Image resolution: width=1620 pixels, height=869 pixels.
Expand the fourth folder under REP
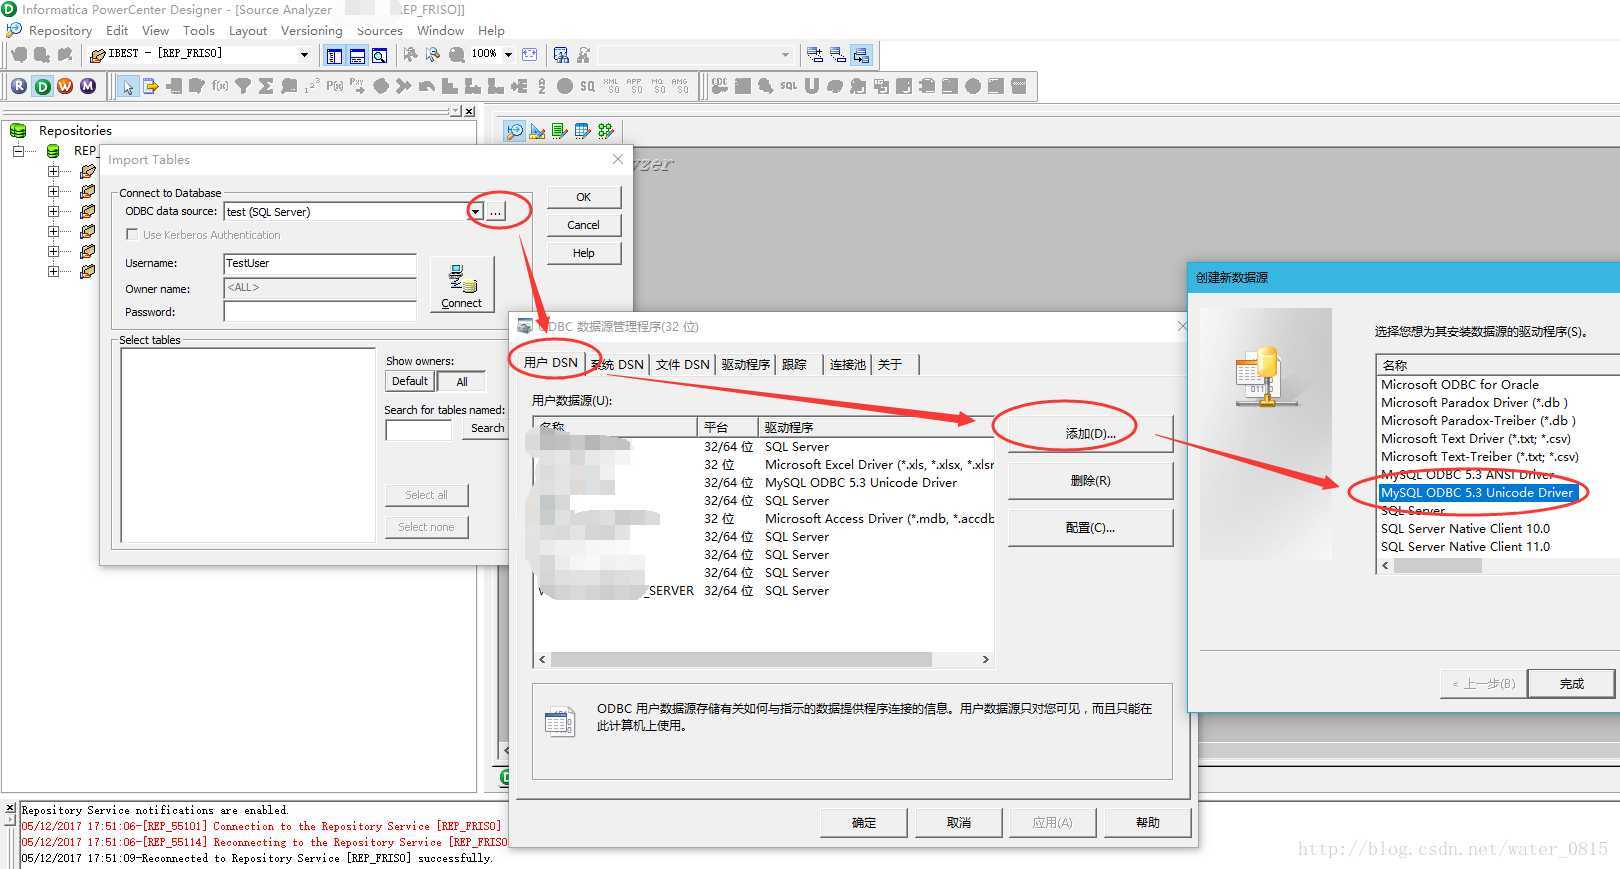pos(53,231)
